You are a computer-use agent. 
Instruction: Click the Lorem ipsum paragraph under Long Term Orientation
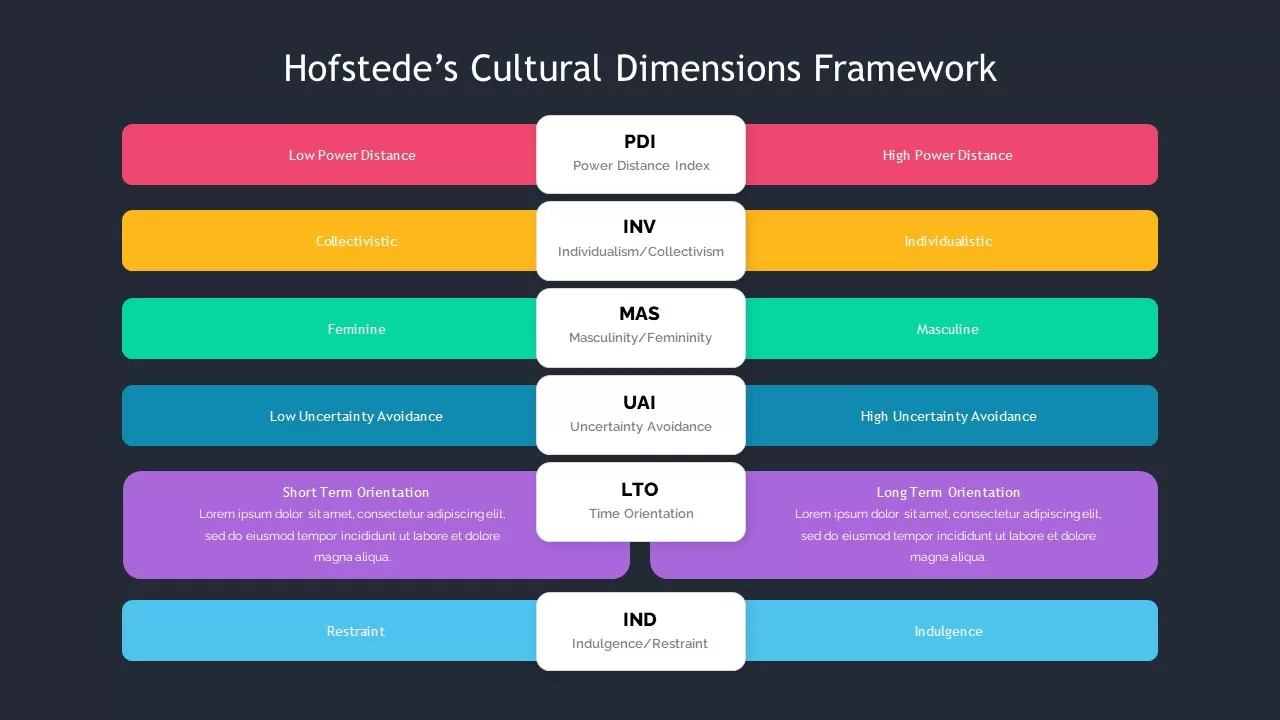(948, 536)
